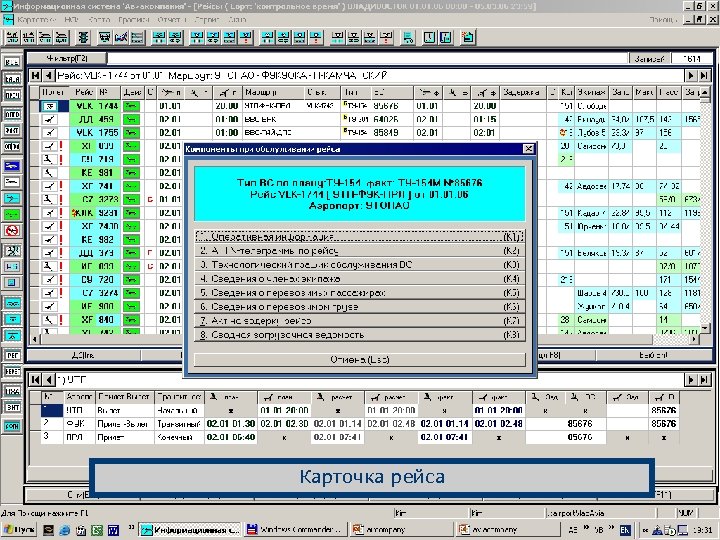
Task: Open the Карточка menu
Action: pyautogui.click(x=44, y=19)
